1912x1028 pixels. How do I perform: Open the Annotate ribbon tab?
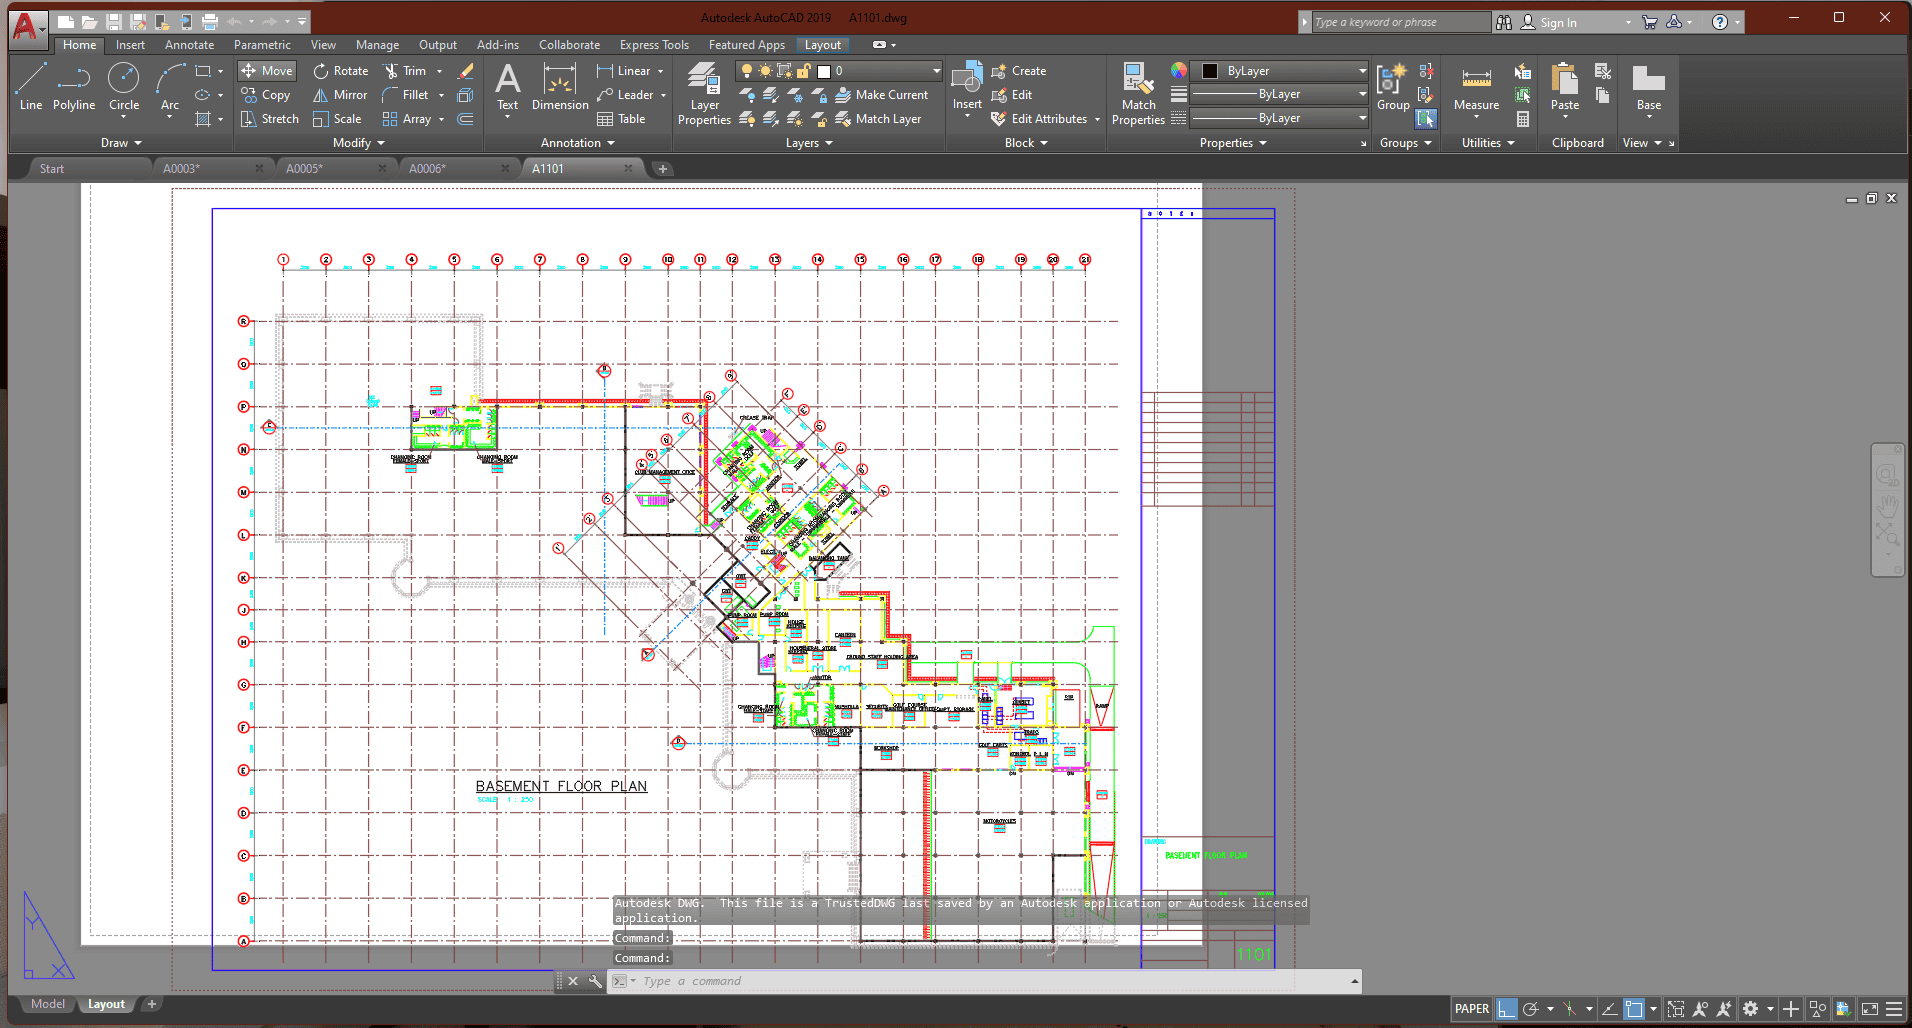189,45
